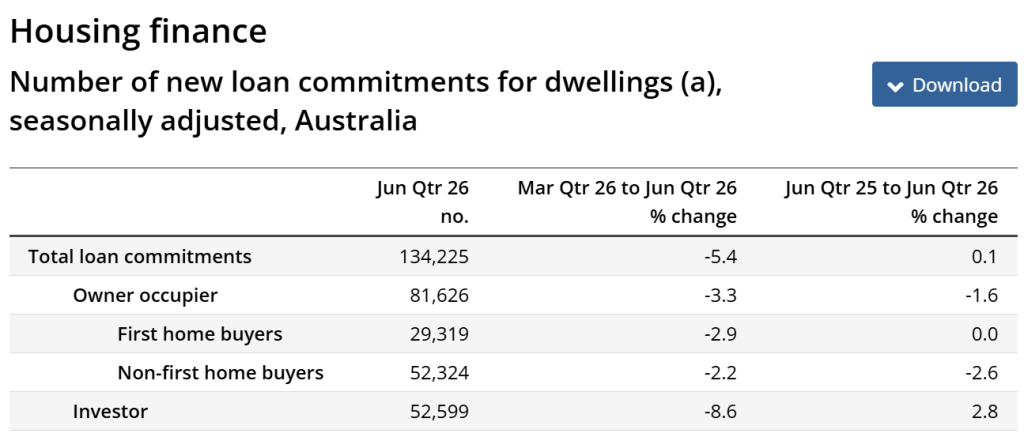Select the 2.8 investor annual change cell
The width and height of the screenshot is (1024, 441).
click(987, 412)
